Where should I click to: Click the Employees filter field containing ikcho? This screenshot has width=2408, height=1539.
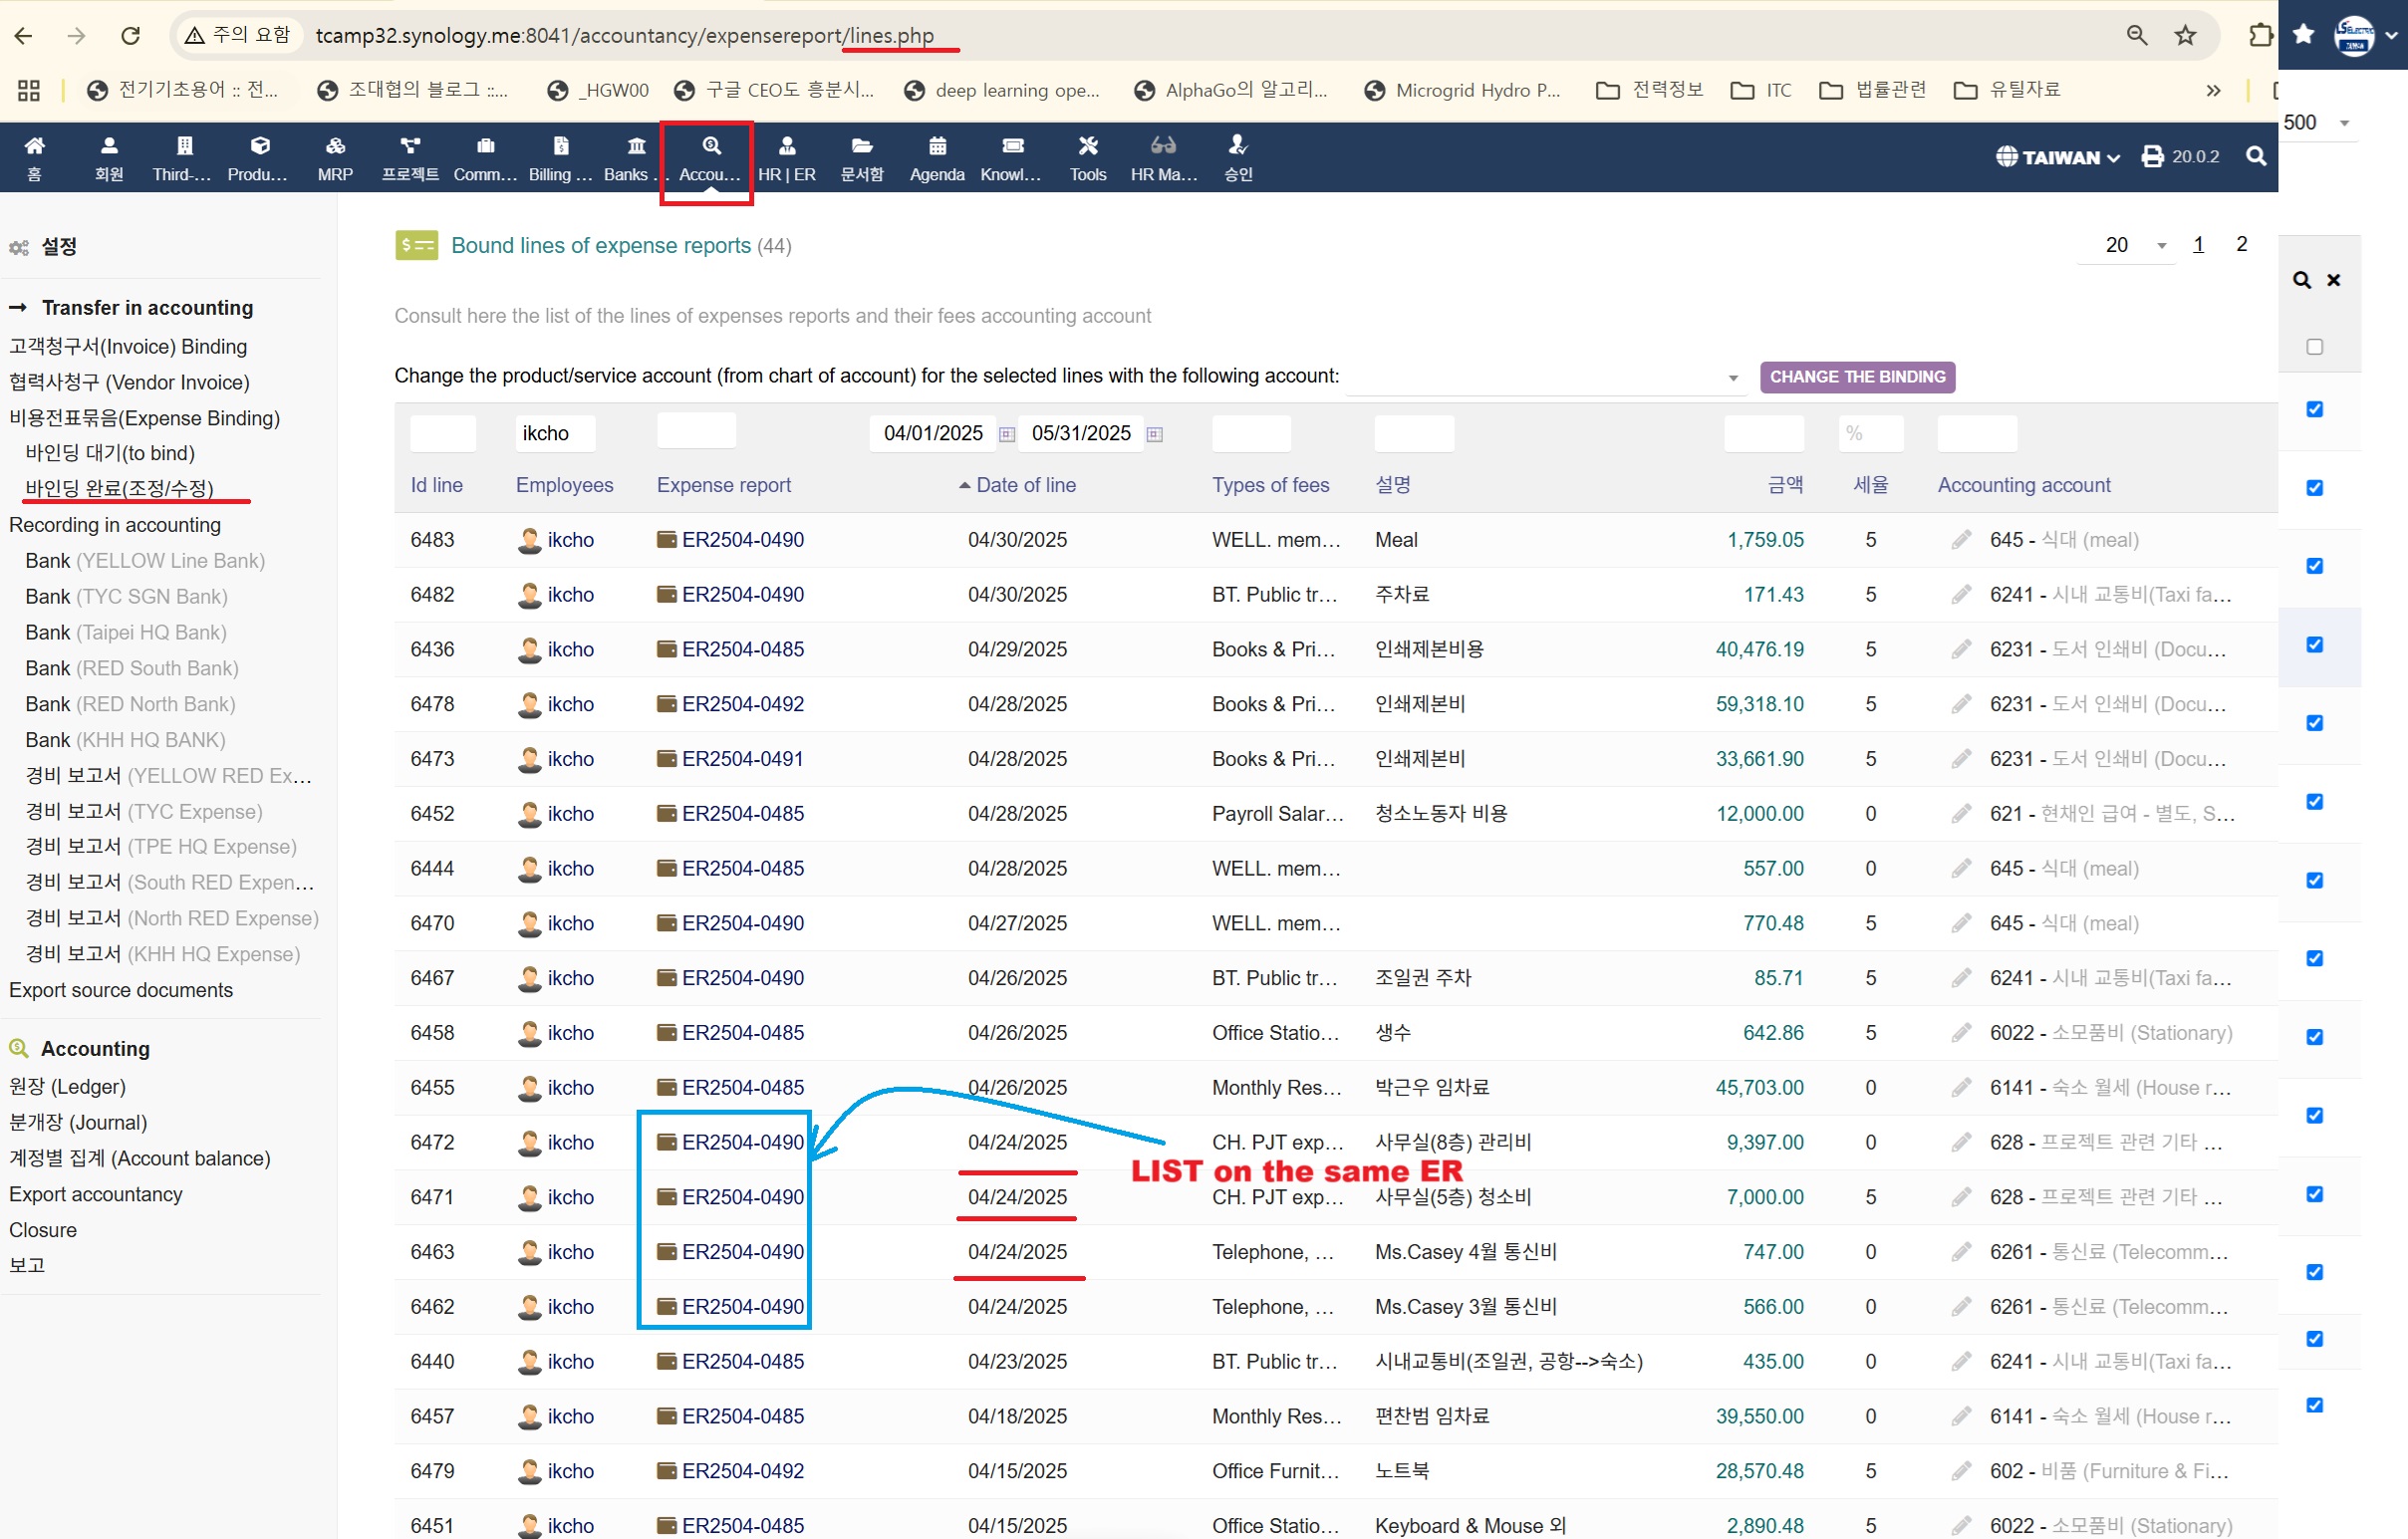pos(554,433)
